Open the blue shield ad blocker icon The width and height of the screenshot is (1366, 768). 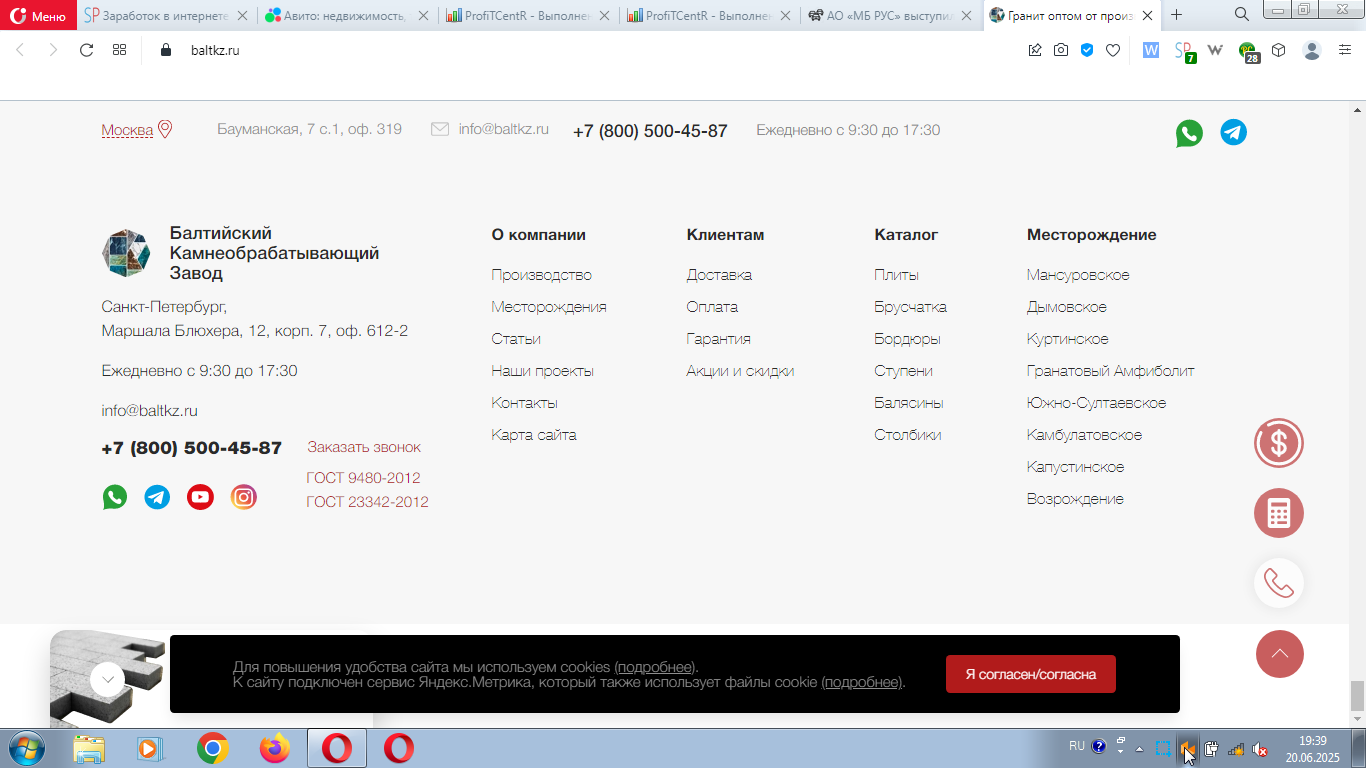[x=1087, y=50]
